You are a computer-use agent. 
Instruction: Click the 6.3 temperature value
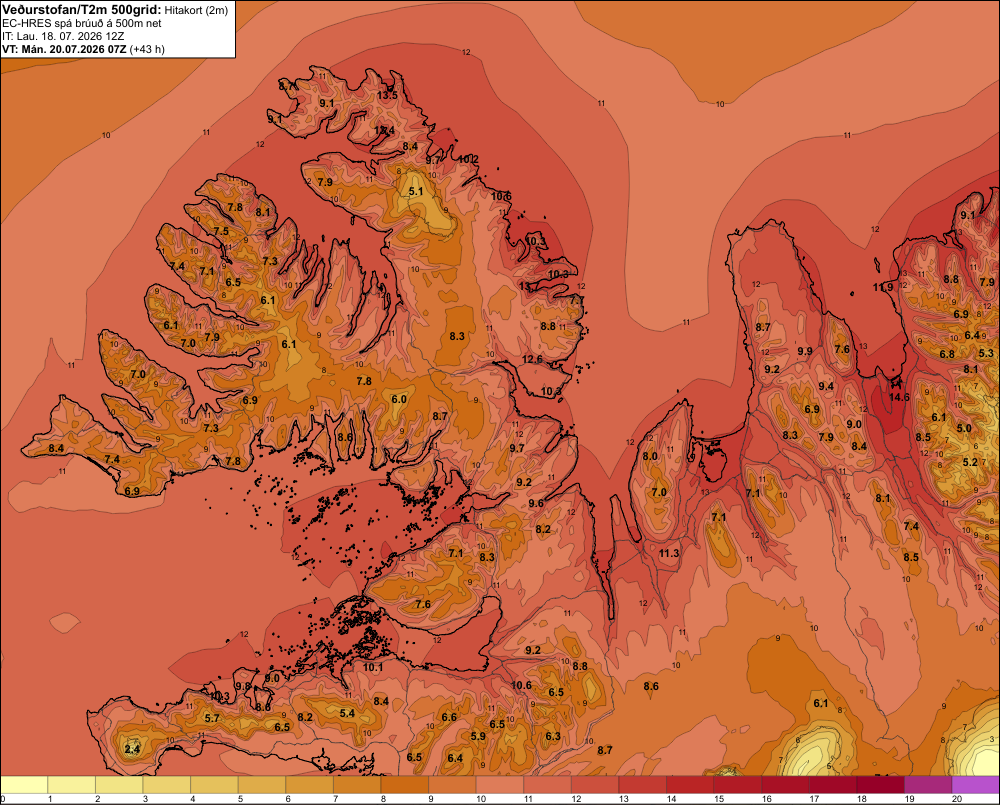coord(553,736)
